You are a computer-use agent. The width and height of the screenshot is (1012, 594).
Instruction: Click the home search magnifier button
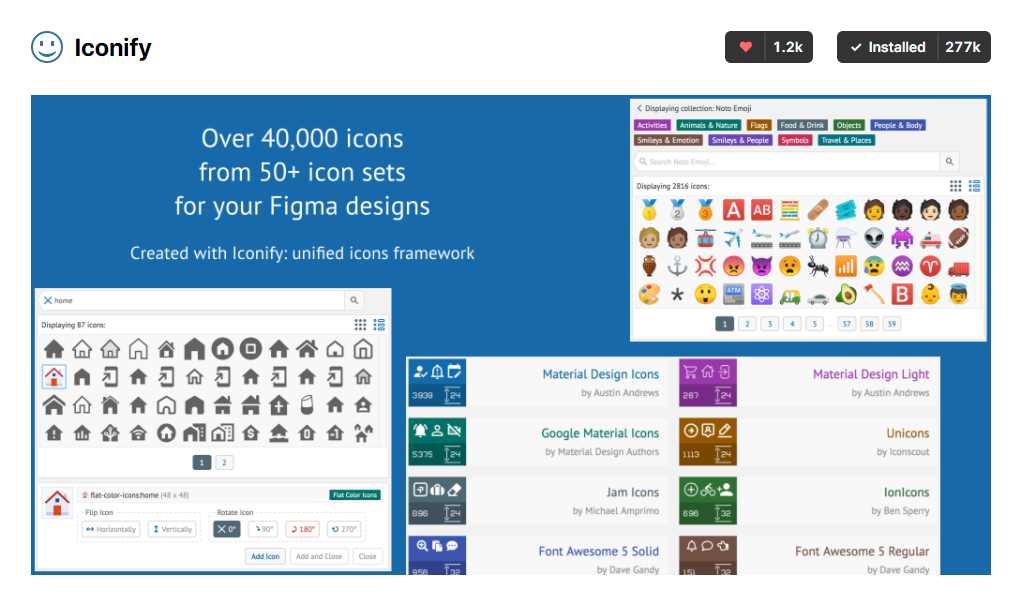354,300
